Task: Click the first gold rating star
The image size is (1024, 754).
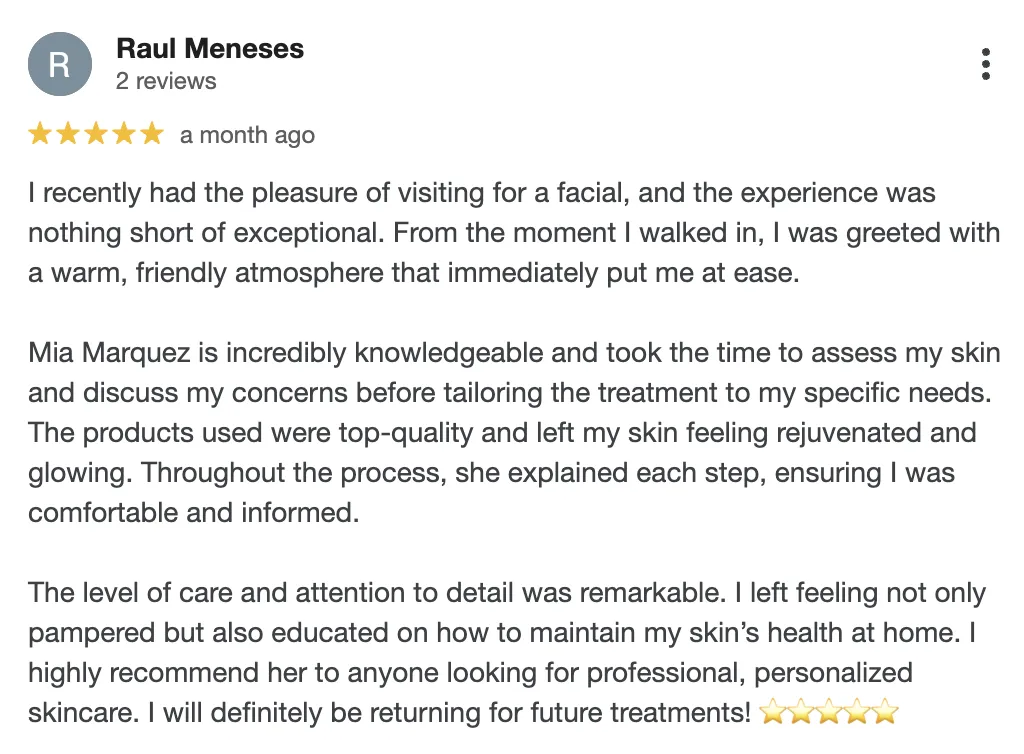Action: tap(40, 133)
